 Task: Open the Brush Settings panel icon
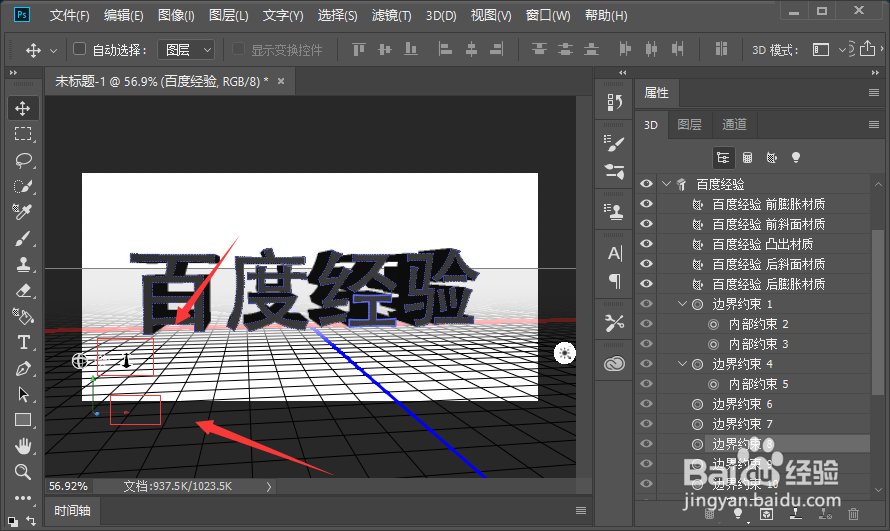[614, 144]
